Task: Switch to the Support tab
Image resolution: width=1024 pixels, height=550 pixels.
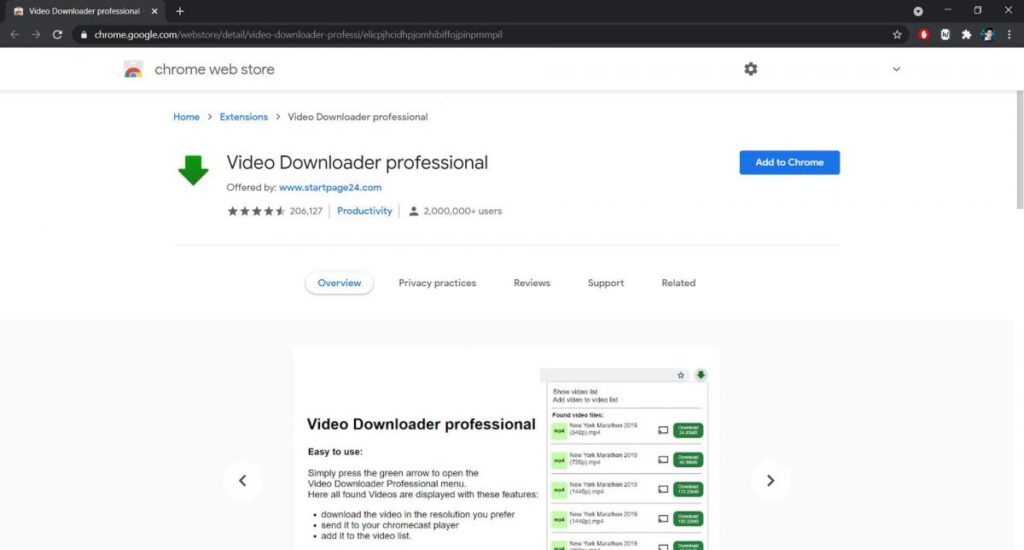Action: point(605,283)
